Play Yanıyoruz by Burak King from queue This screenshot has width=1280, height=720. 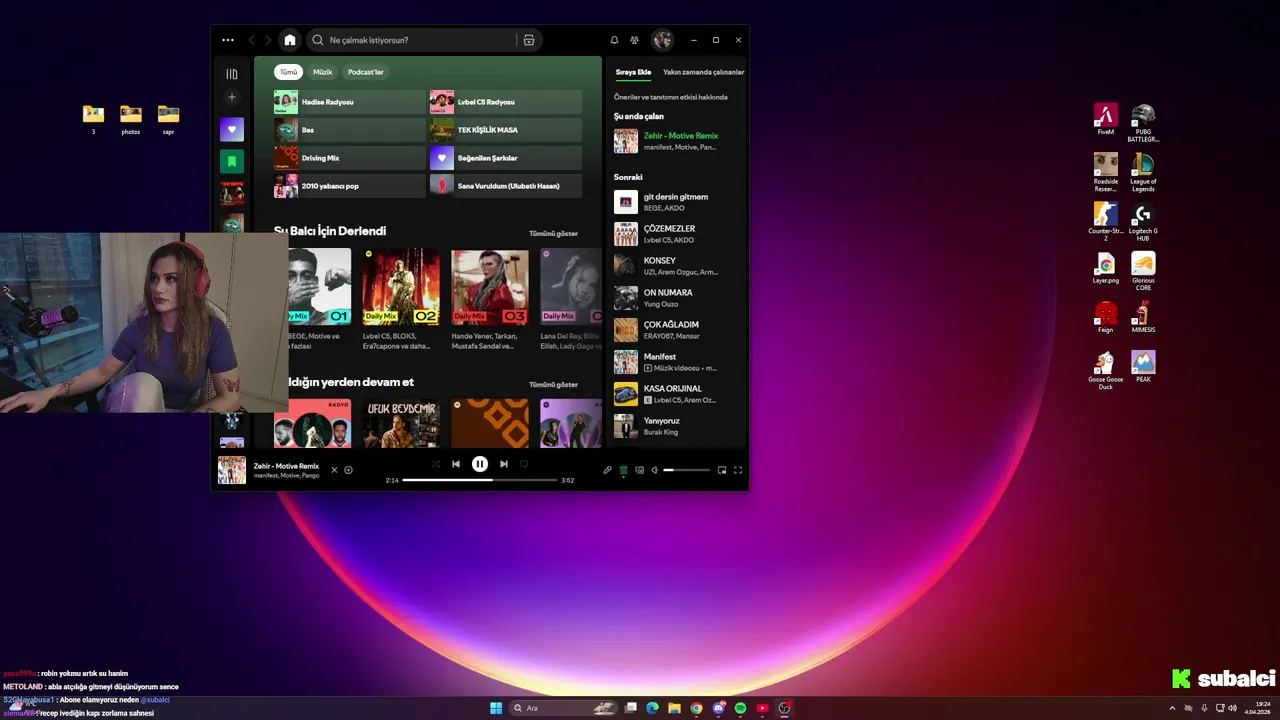676,426
